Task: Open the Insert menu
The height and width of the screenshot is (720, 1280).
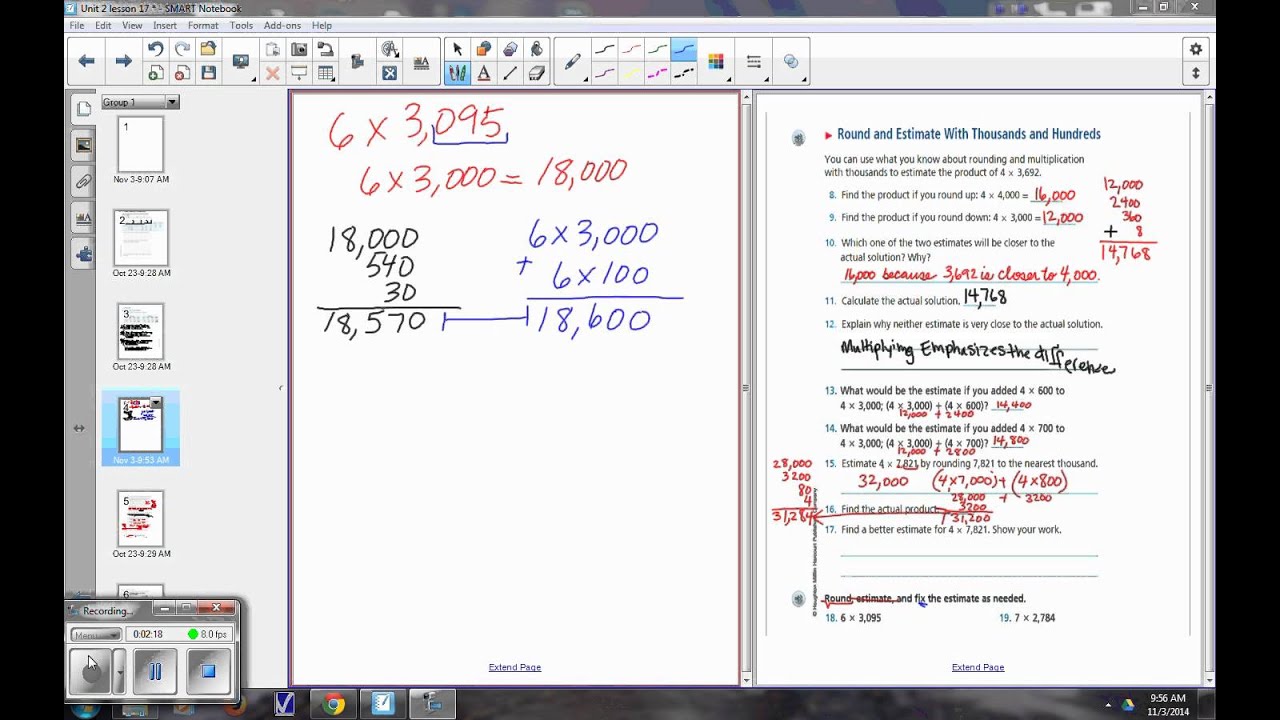Action: click(x=165, y=25)
